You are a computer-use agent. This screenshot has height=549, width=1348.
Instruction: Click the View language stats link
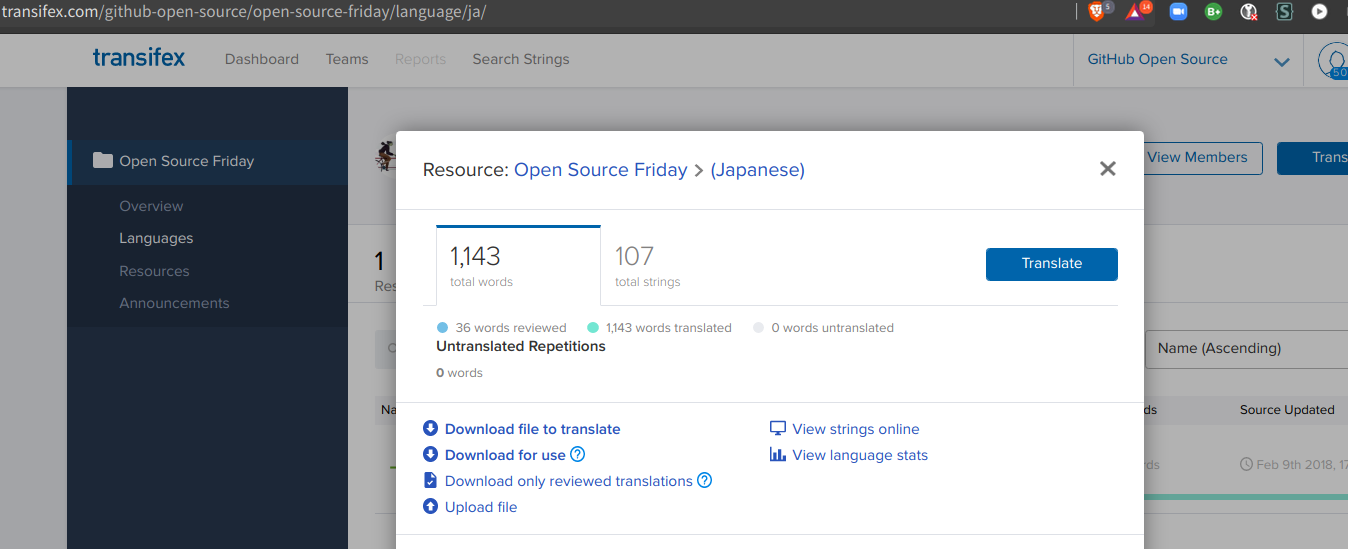(x=860, y=455)
